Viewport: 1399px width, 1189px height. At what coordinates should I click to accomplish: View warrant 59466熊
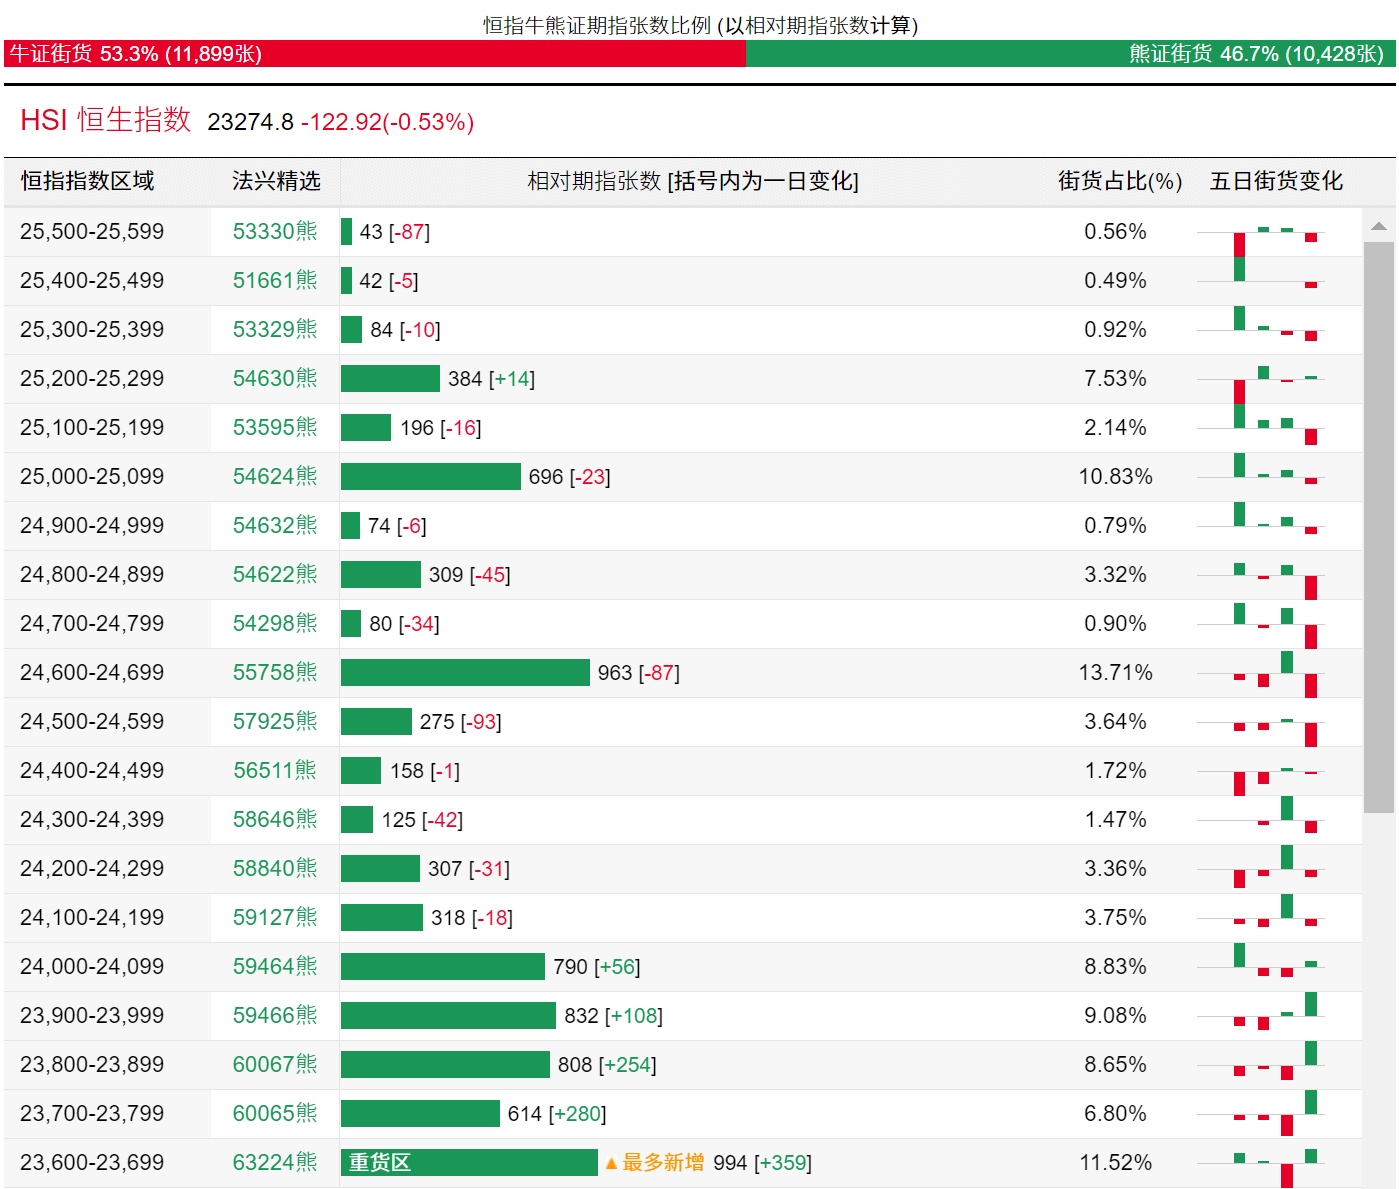coord(275,1015)
